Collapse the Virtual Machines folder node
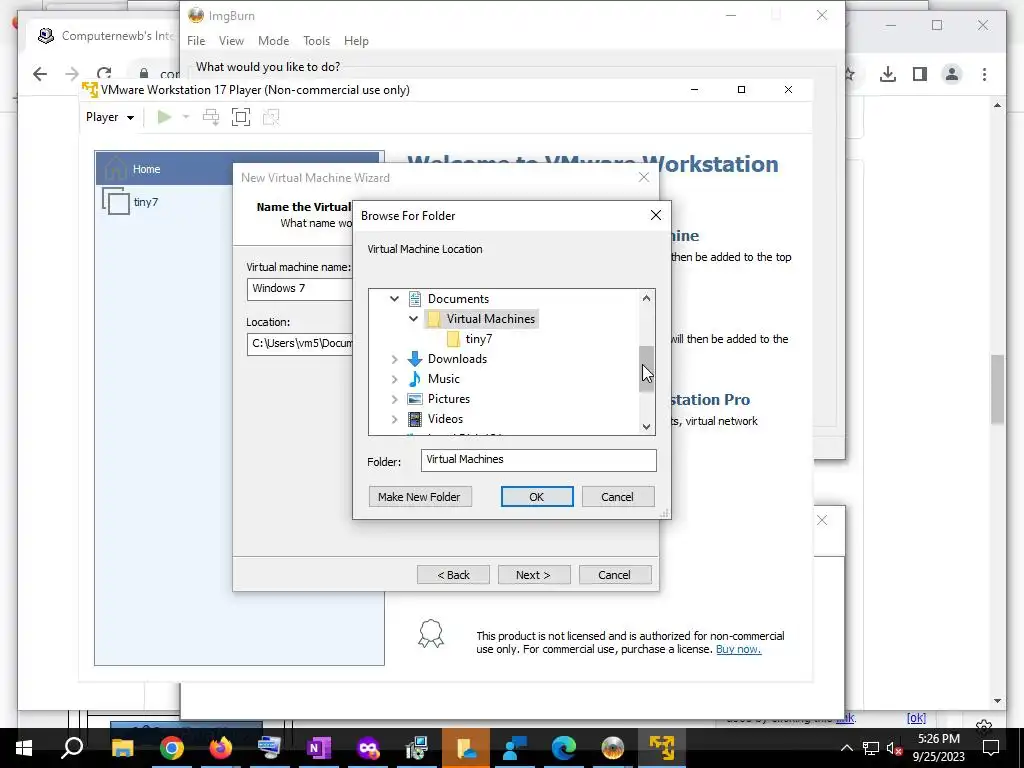1024x768 pixels. click(x=413, y=319)
